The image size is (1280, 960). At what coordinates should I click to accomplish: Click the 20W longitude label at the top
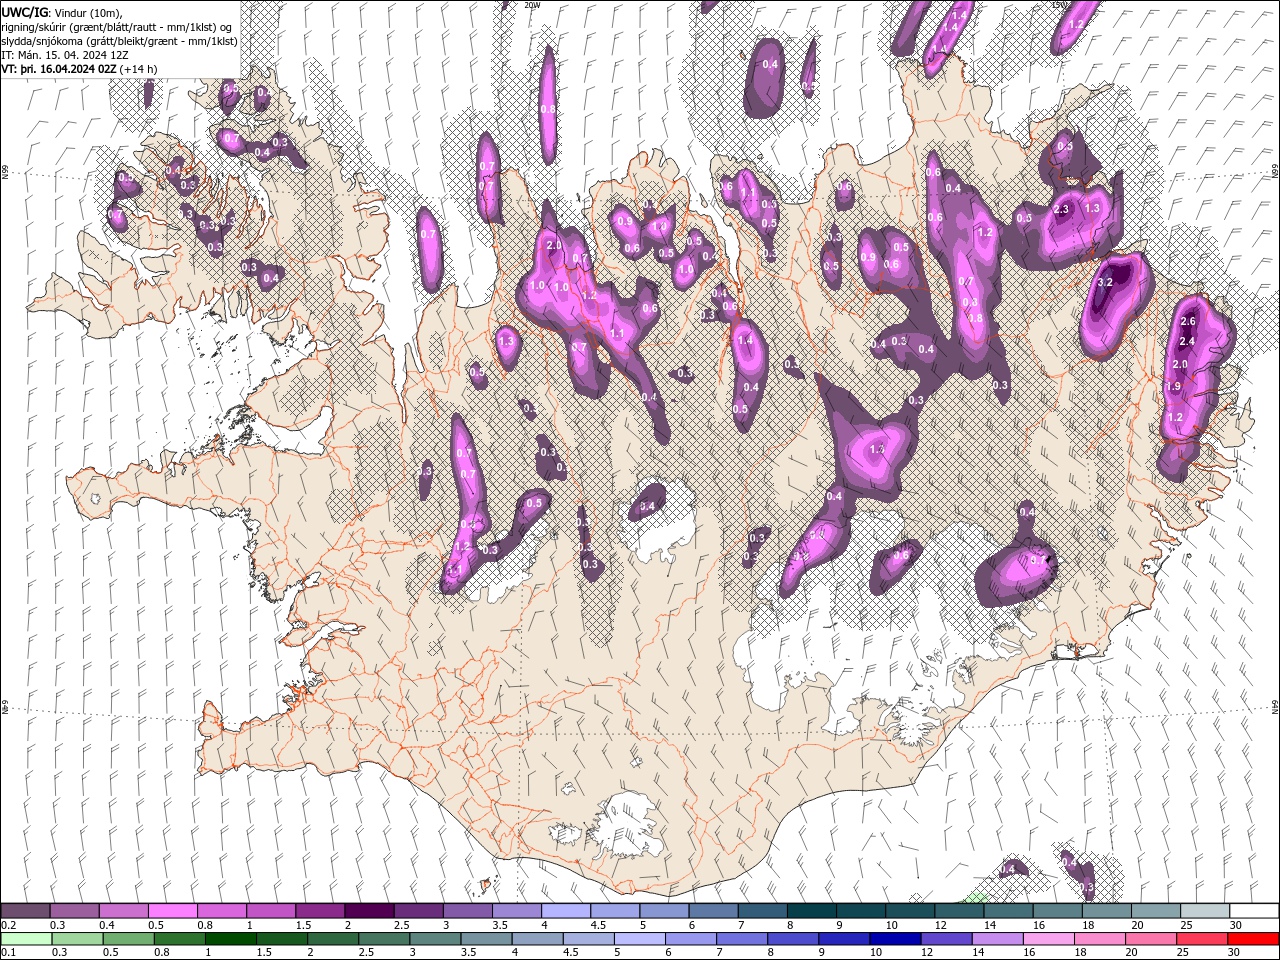(x=531, y=5)
